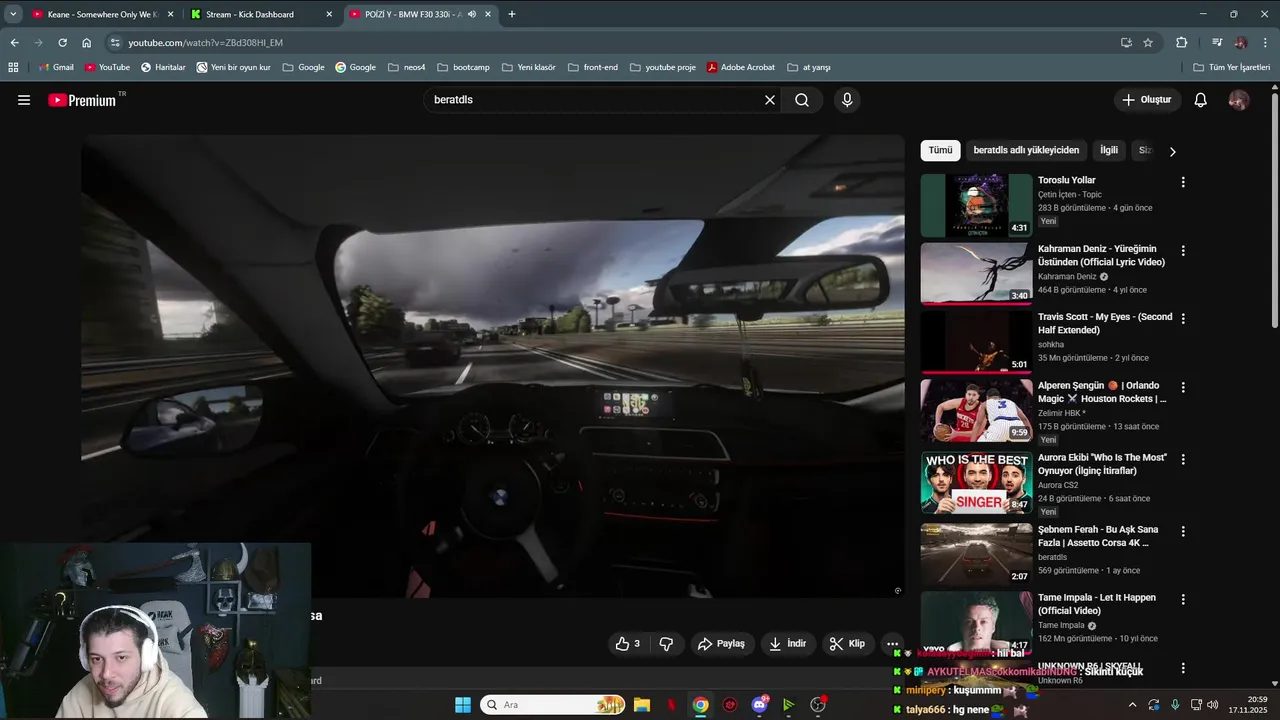Click the youtube.com address bar
1280x720 pixels.
610,43
